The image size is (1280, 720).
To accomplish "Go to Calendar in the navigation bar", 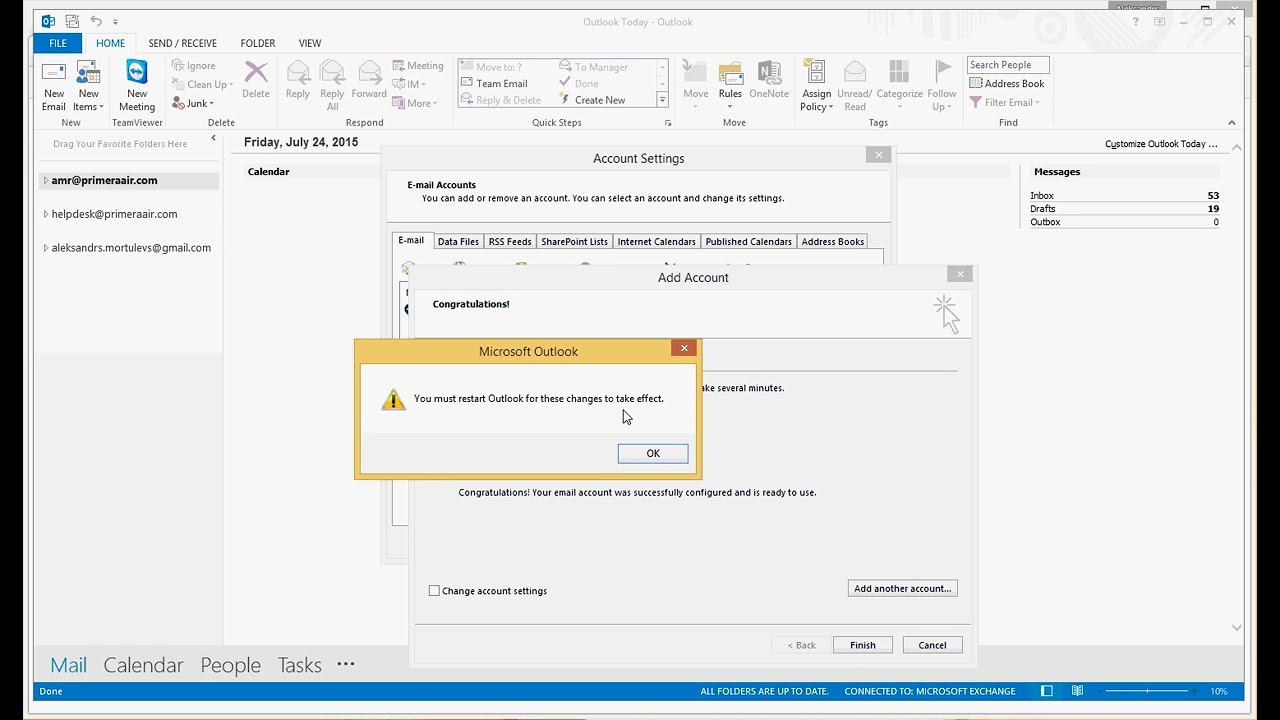I will [143, 665].
